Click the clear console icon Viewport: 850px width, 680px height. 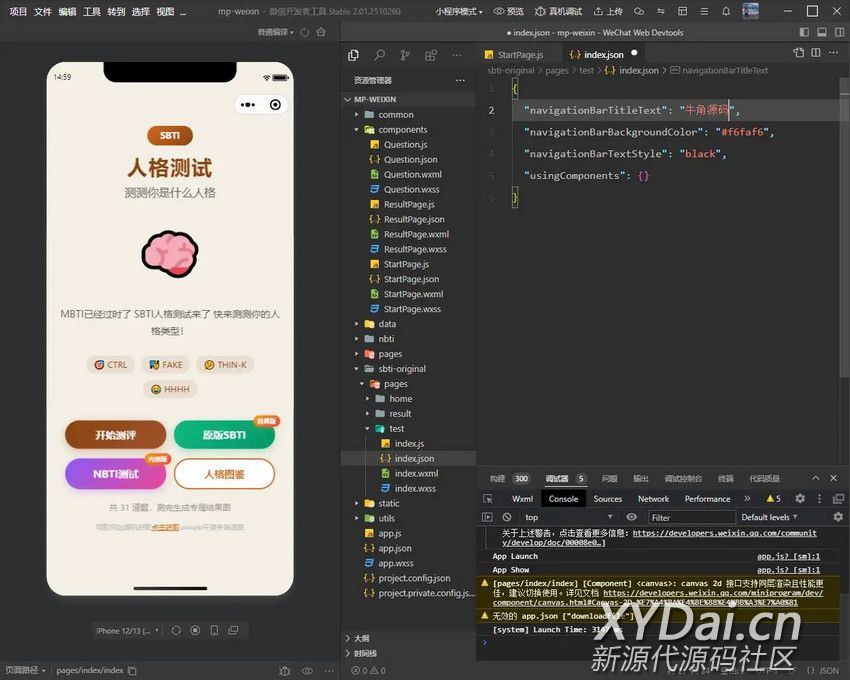pos(507,517)
